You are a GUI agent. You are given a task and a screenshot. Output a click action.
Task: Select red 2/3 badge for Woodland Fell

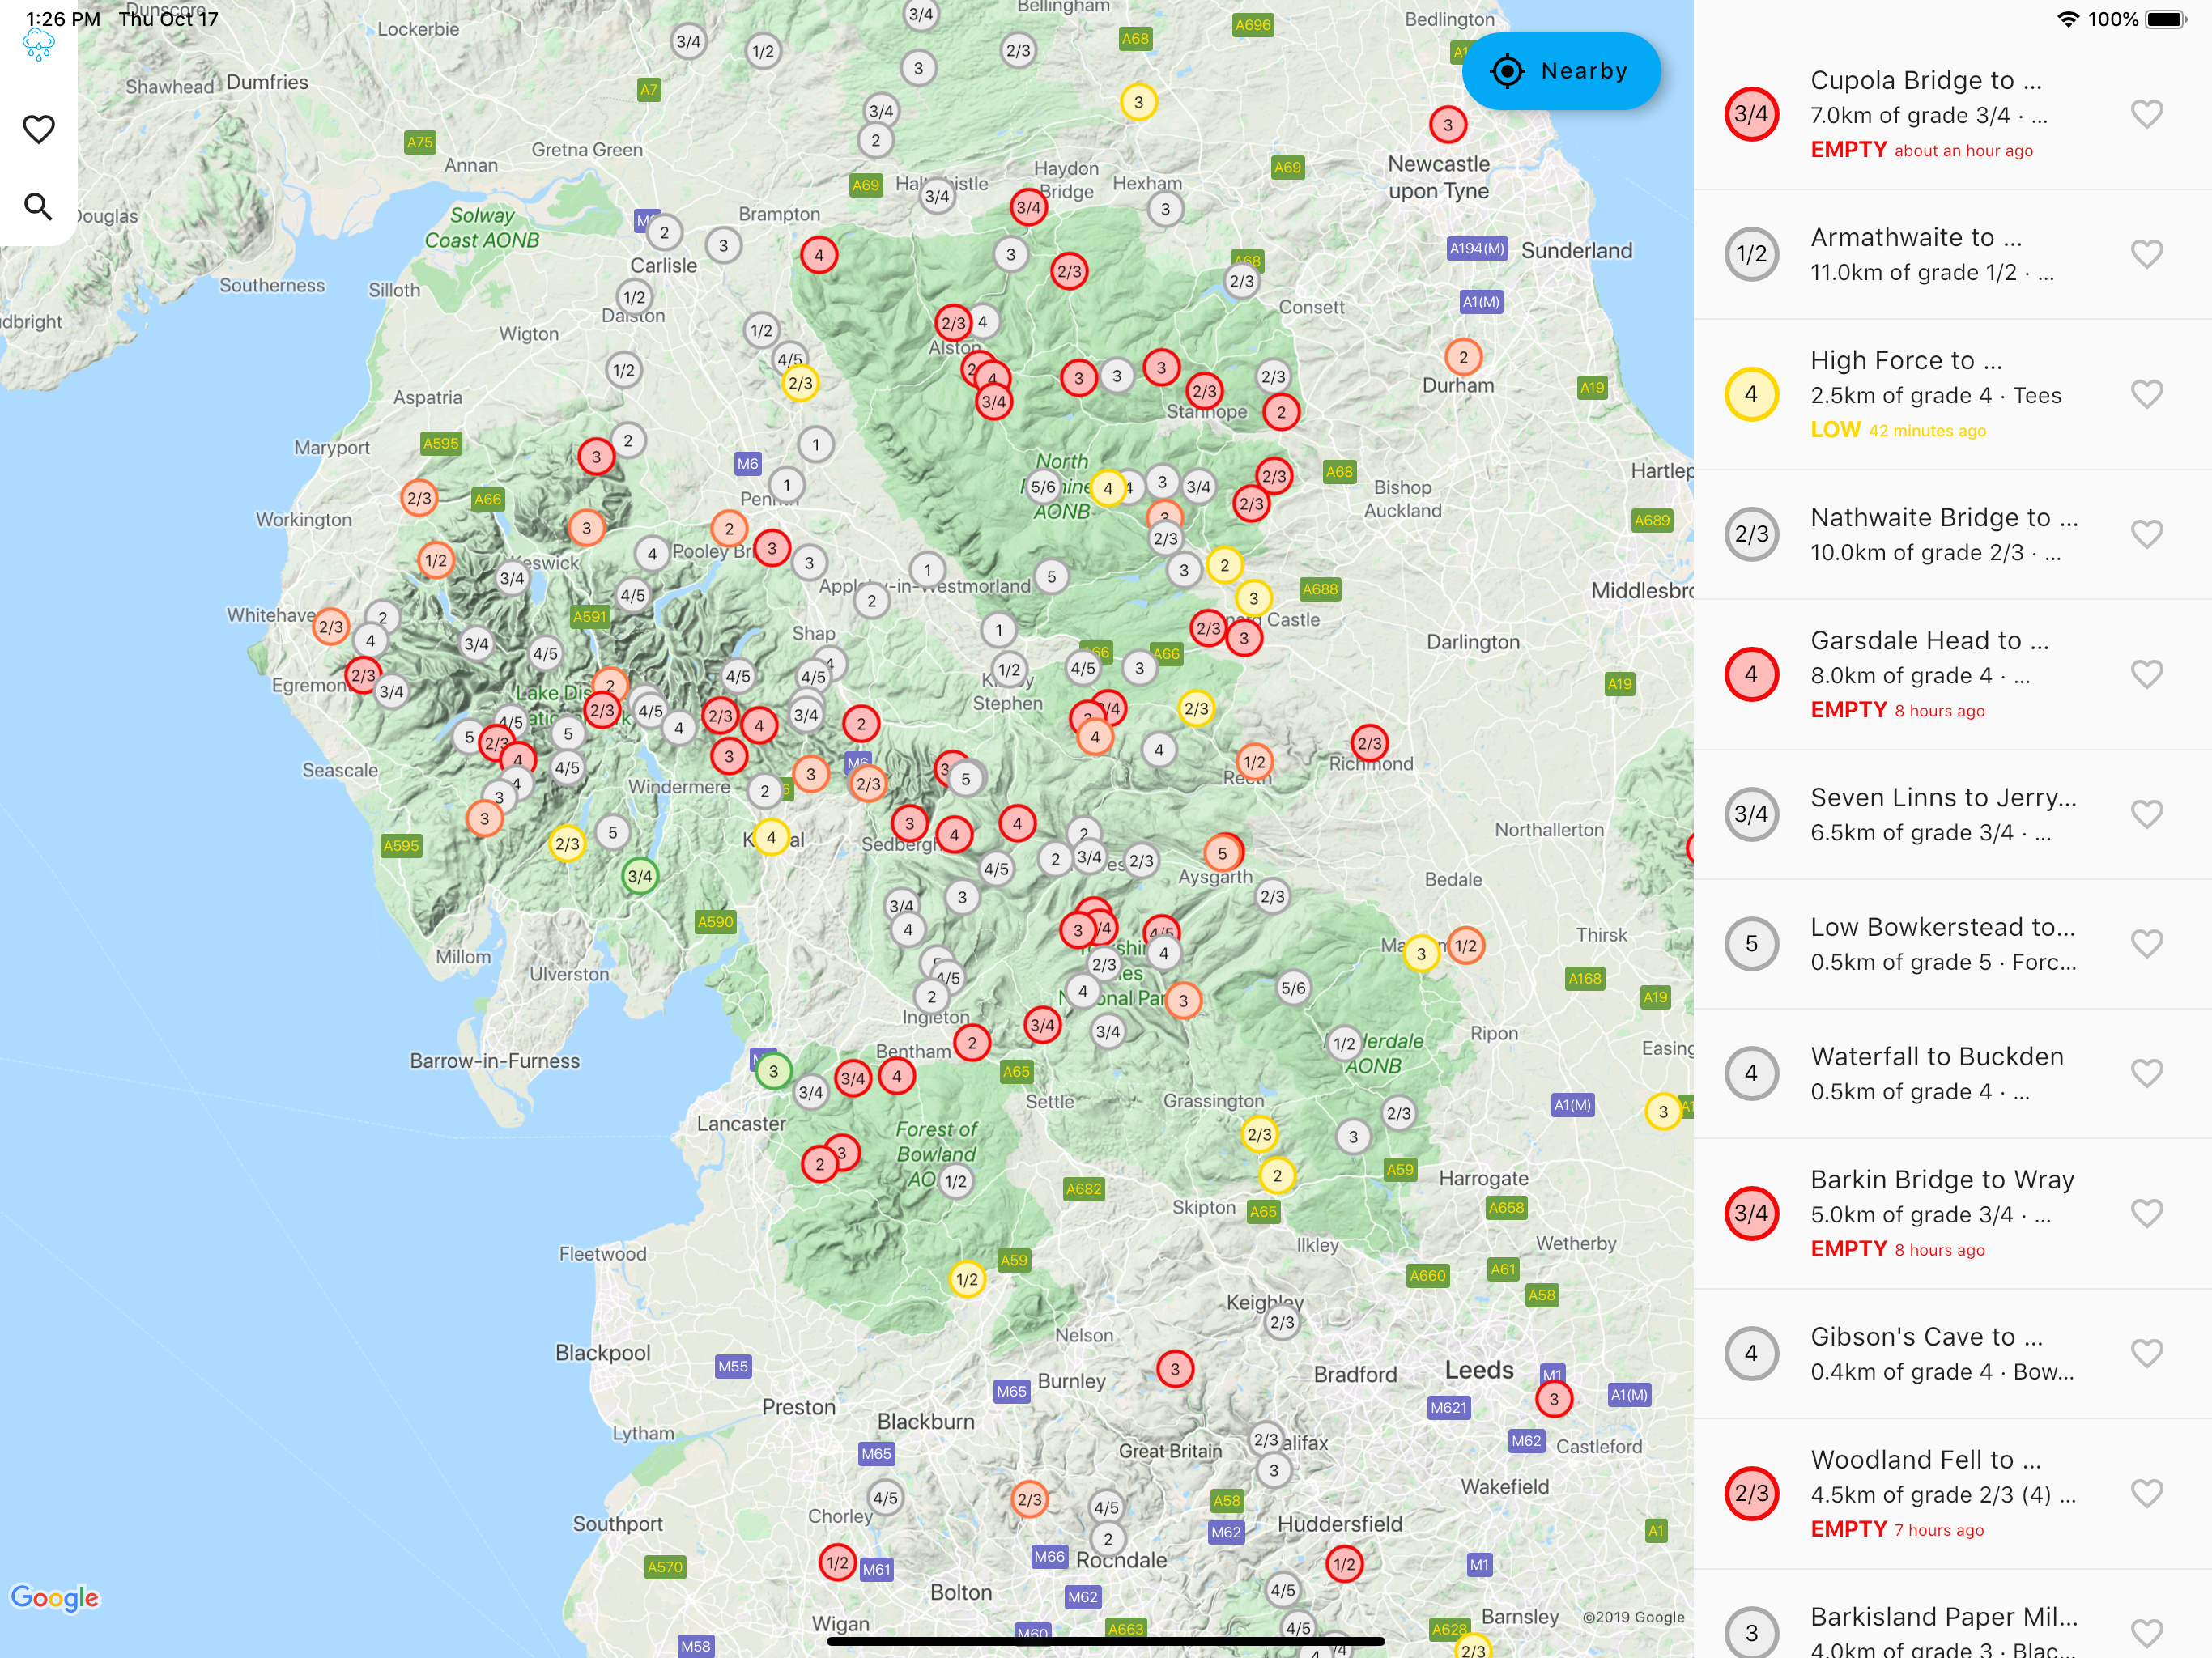pos(1751,1493)
